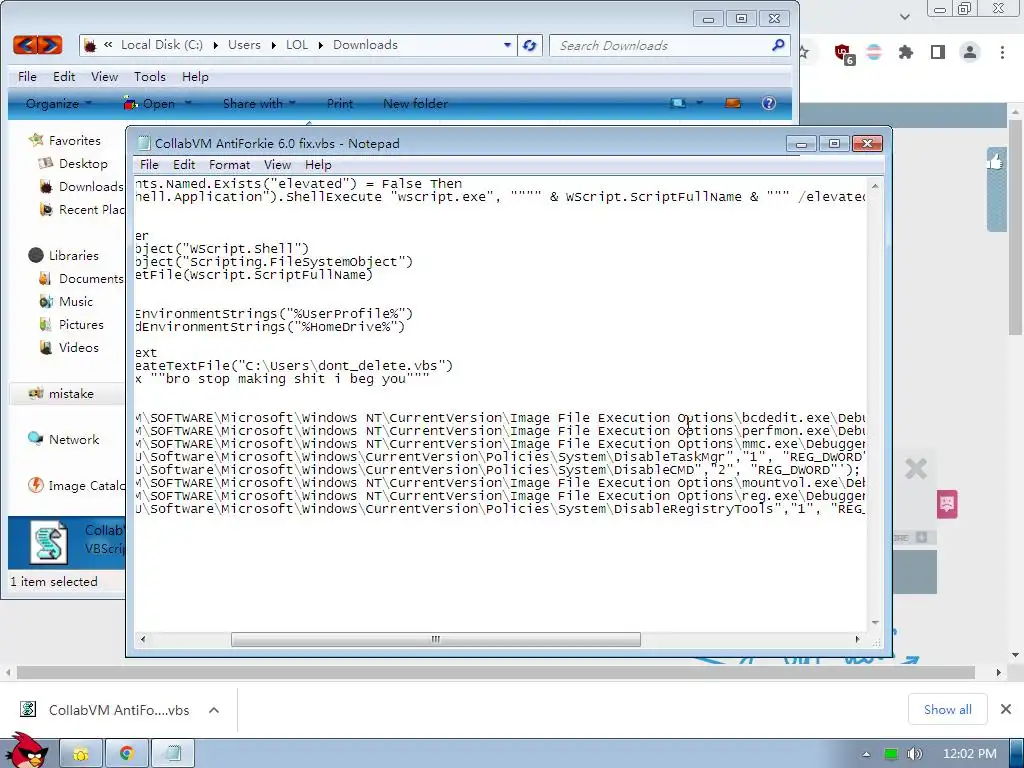Viewport: 1024px width, 768px height.
Task: Click Print in the Explorer toolbar
Action: coord(340,103)
